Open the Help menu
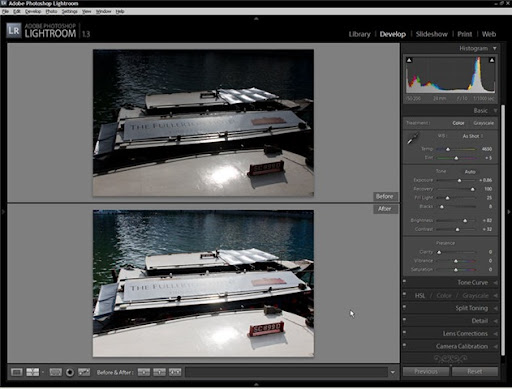 pos(120,11)
